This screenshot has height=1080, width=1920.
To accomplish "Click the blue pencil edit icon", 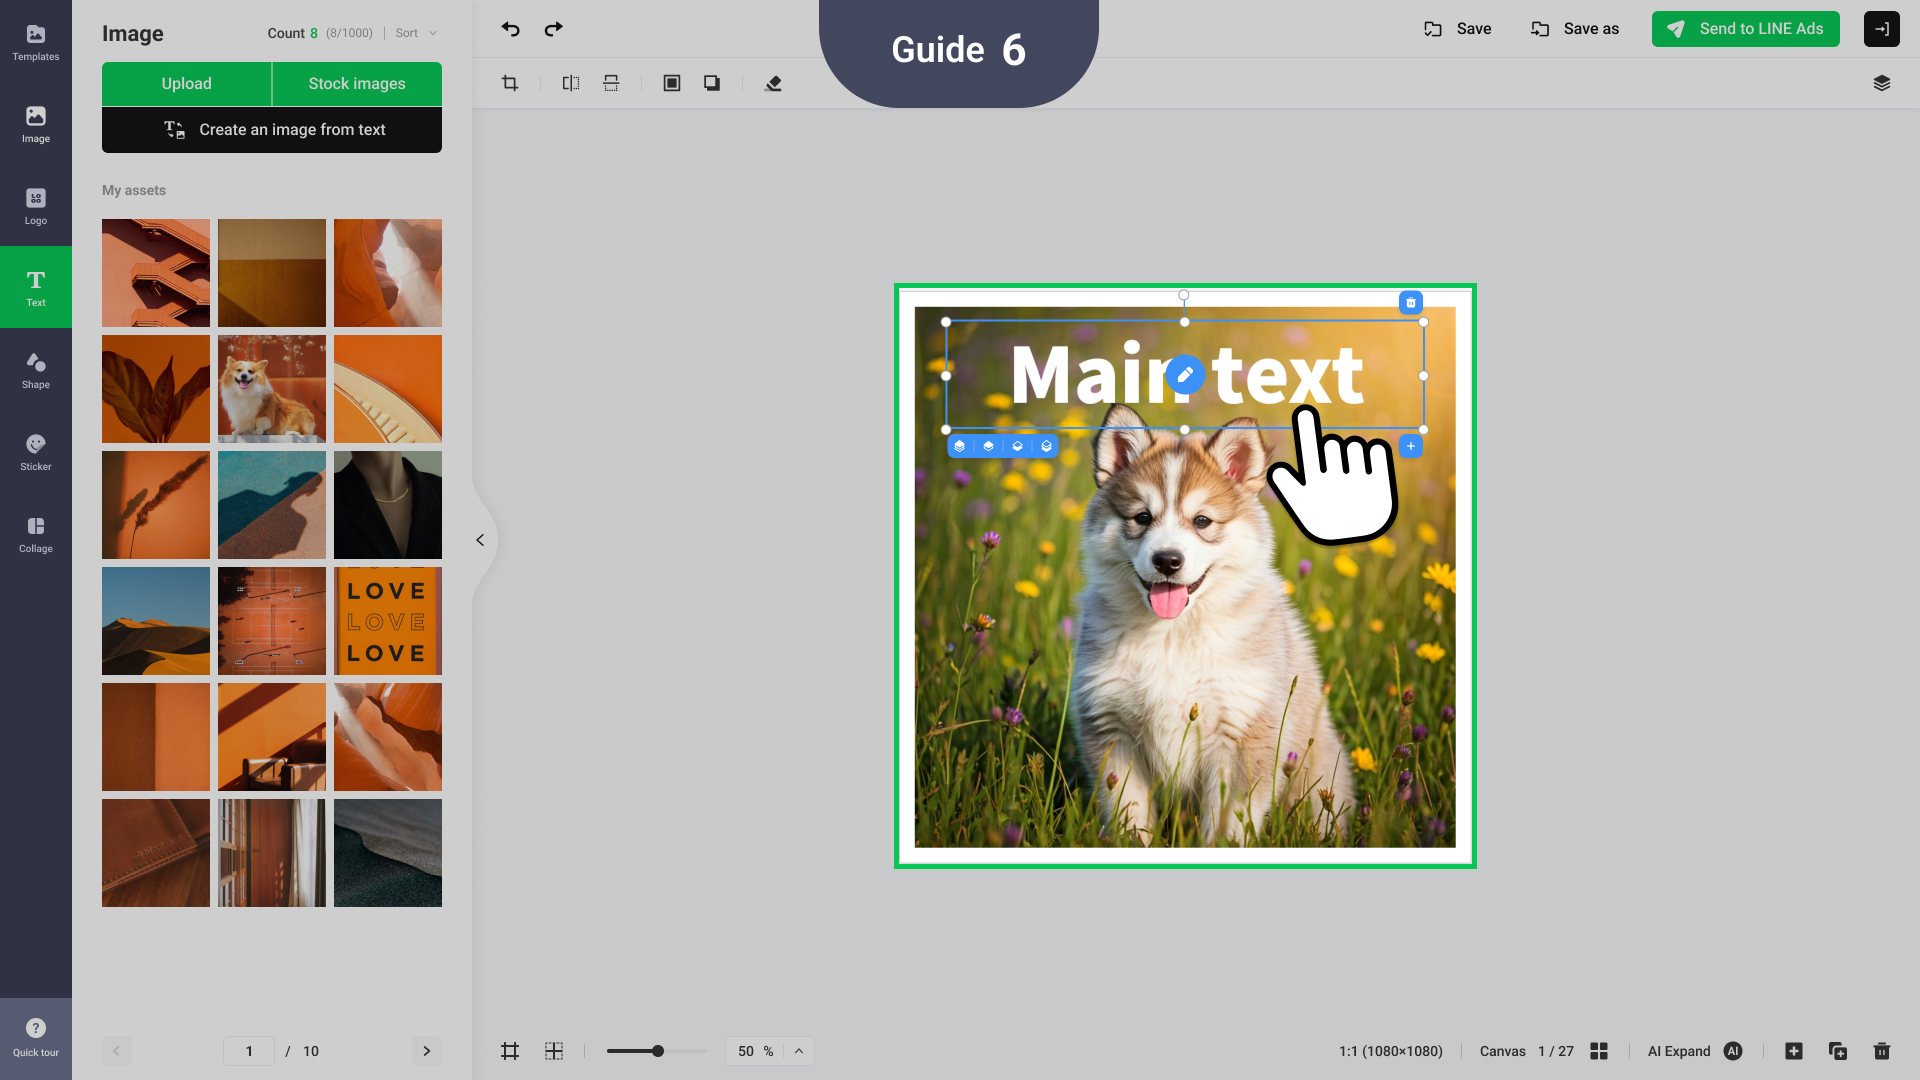I will point(1185,375).
